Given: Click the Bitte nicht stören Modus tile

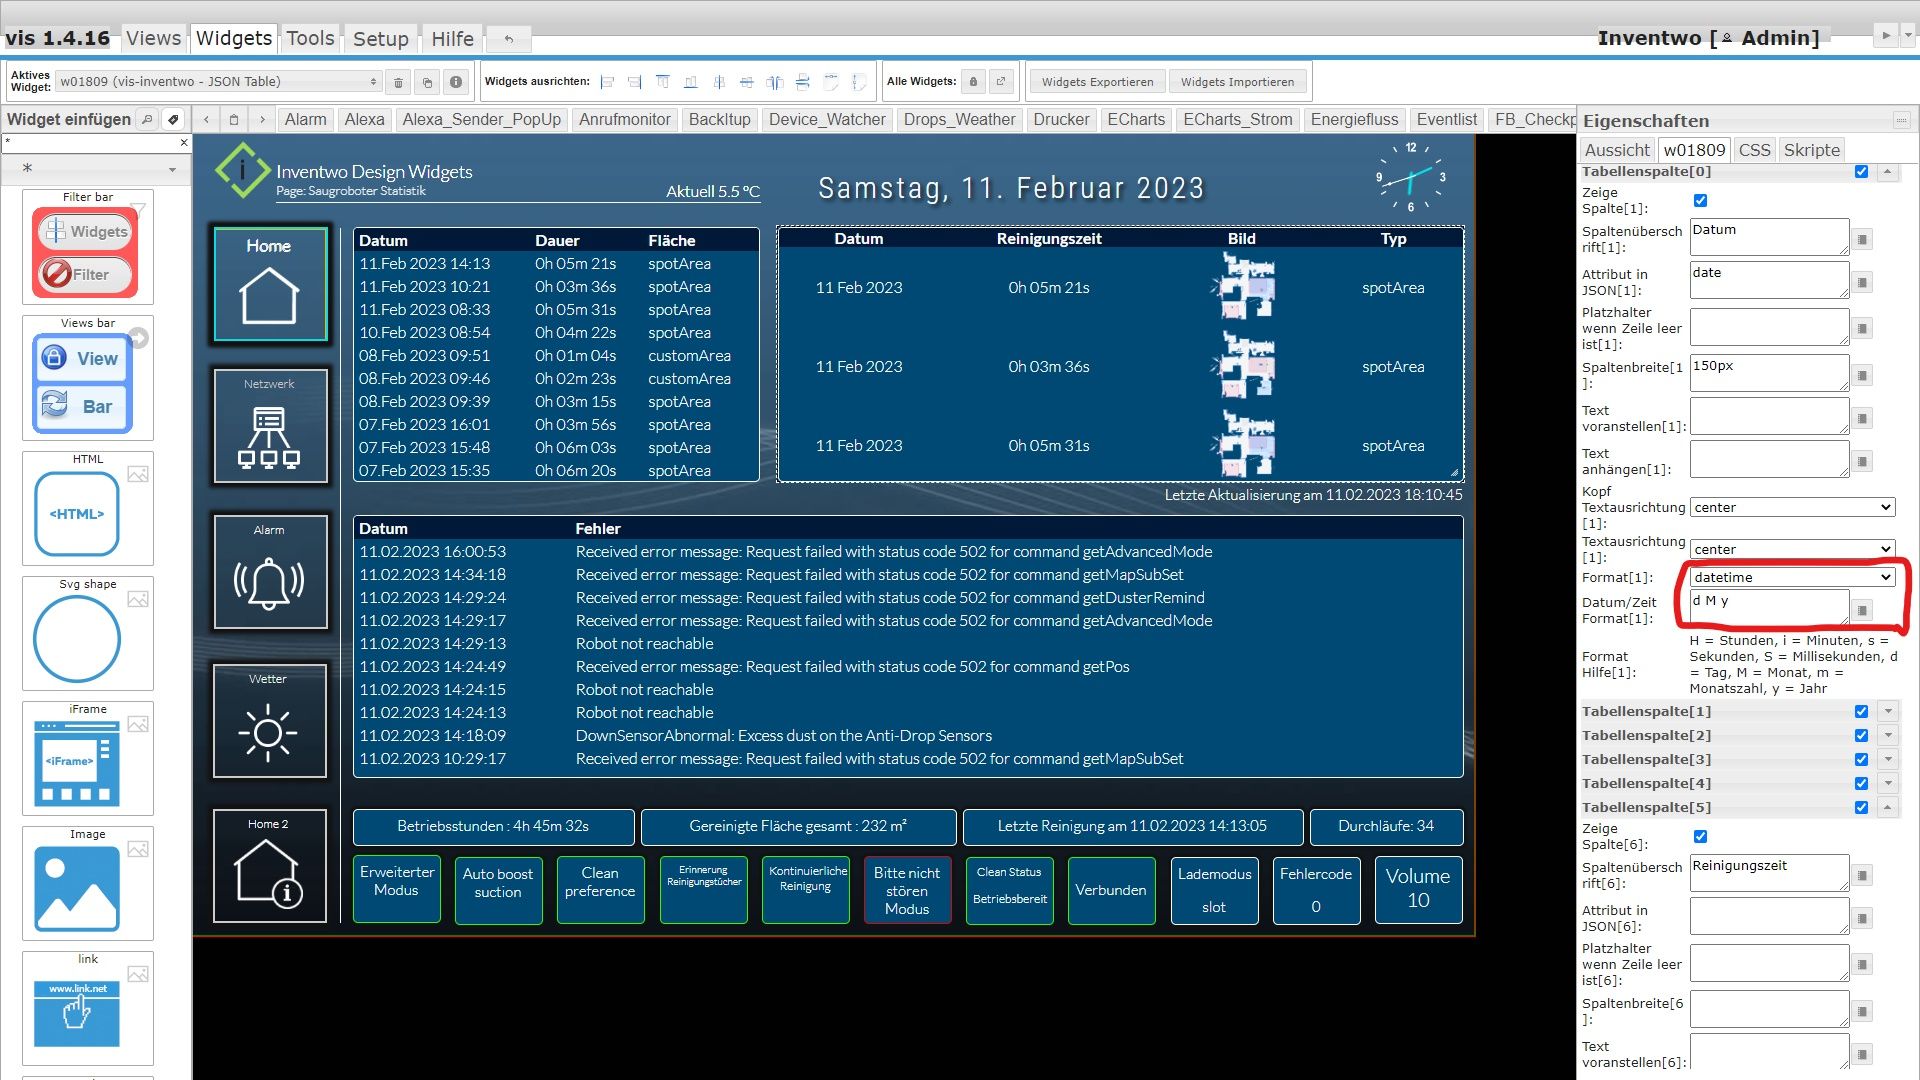Looking at the screenshot, I should coord(907,889).
